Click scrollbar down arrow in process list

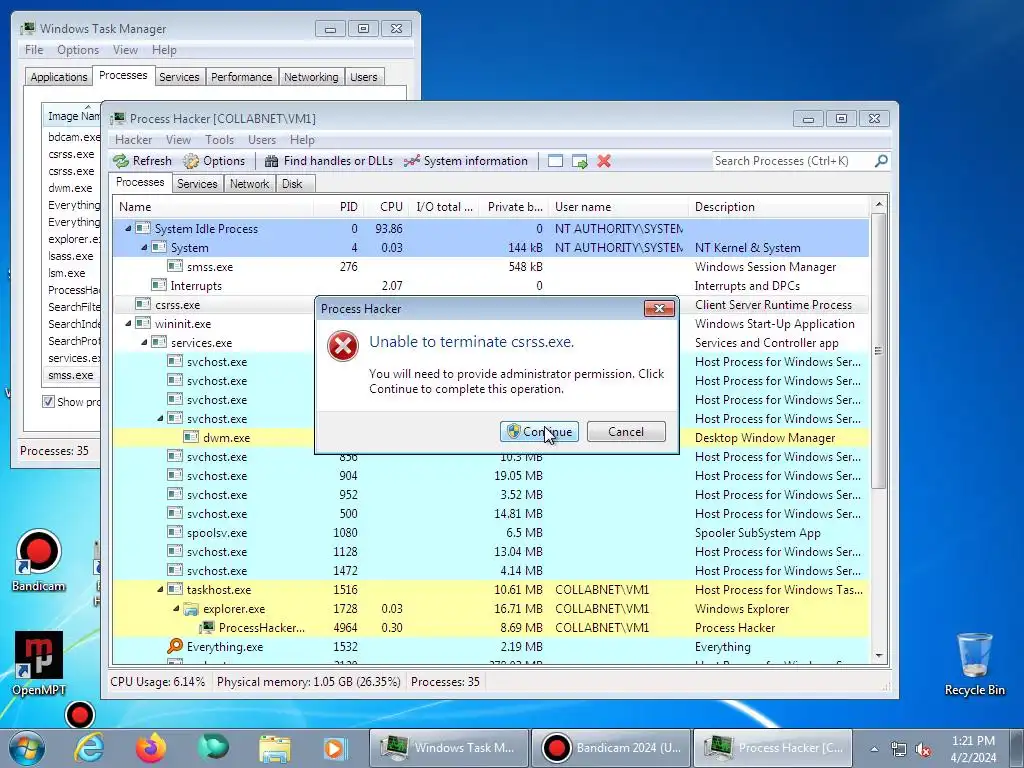[879, 656]
